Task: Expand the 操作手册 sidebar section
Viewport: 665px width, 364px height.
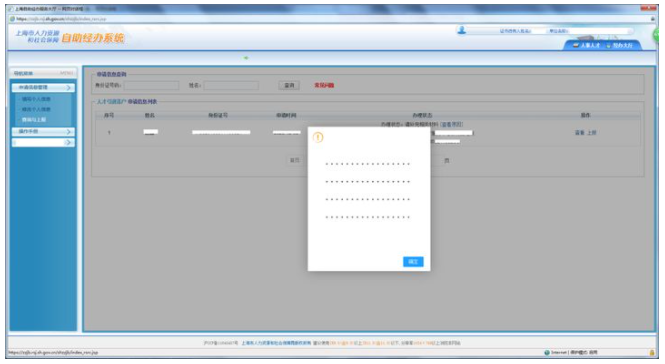Action: 43,132
